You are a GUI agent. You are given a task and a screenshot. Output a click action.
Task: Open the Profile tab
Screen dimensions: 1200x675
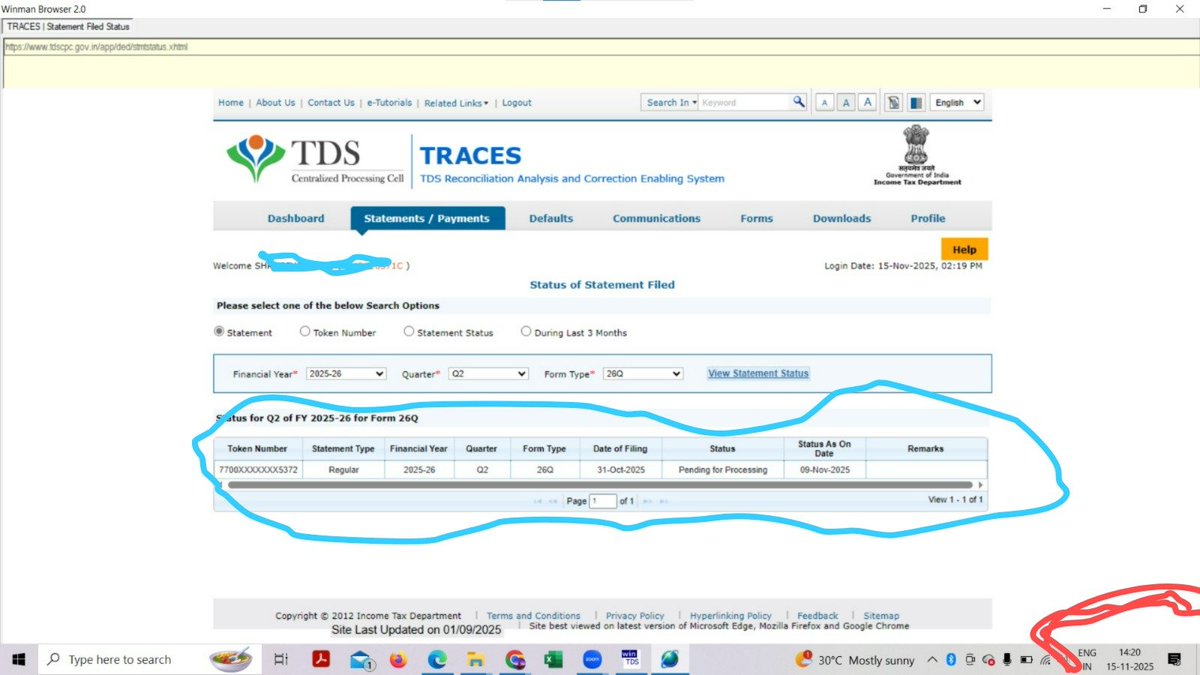point(928,218)
